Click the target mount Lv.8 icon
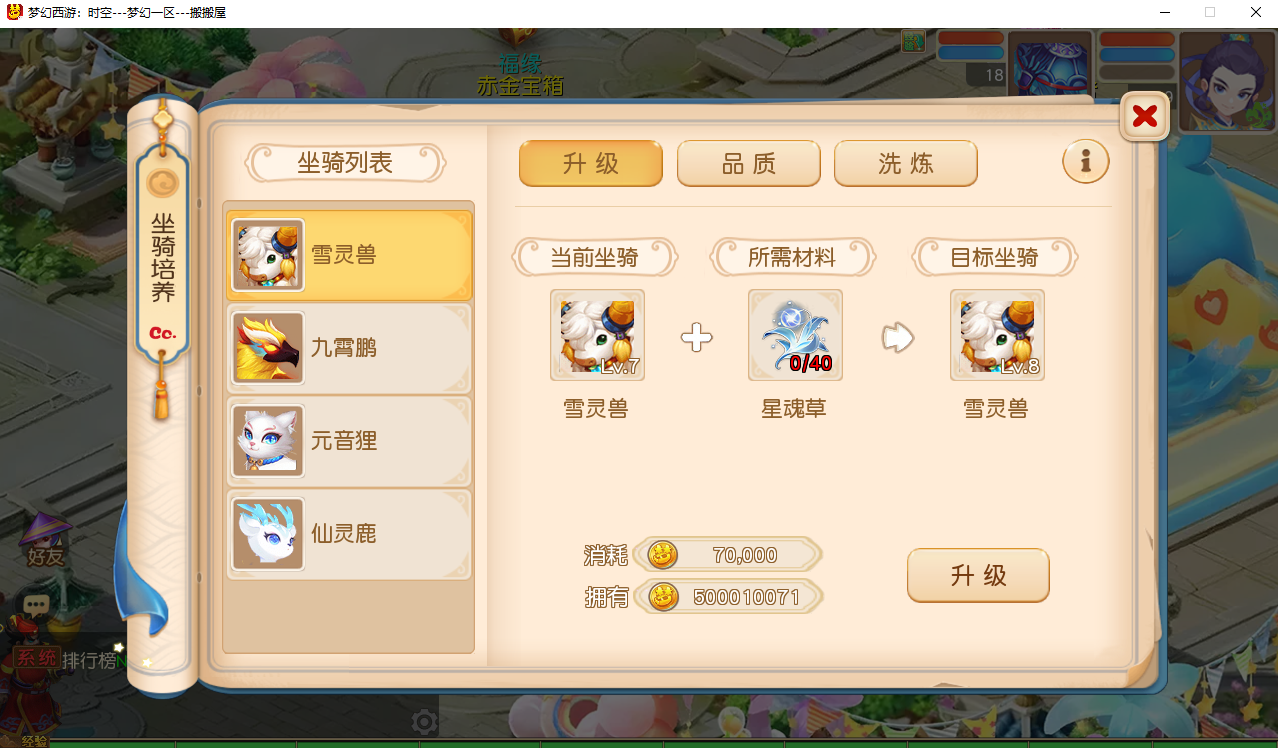Screen dimensions: 1278x748 (997, 335)
